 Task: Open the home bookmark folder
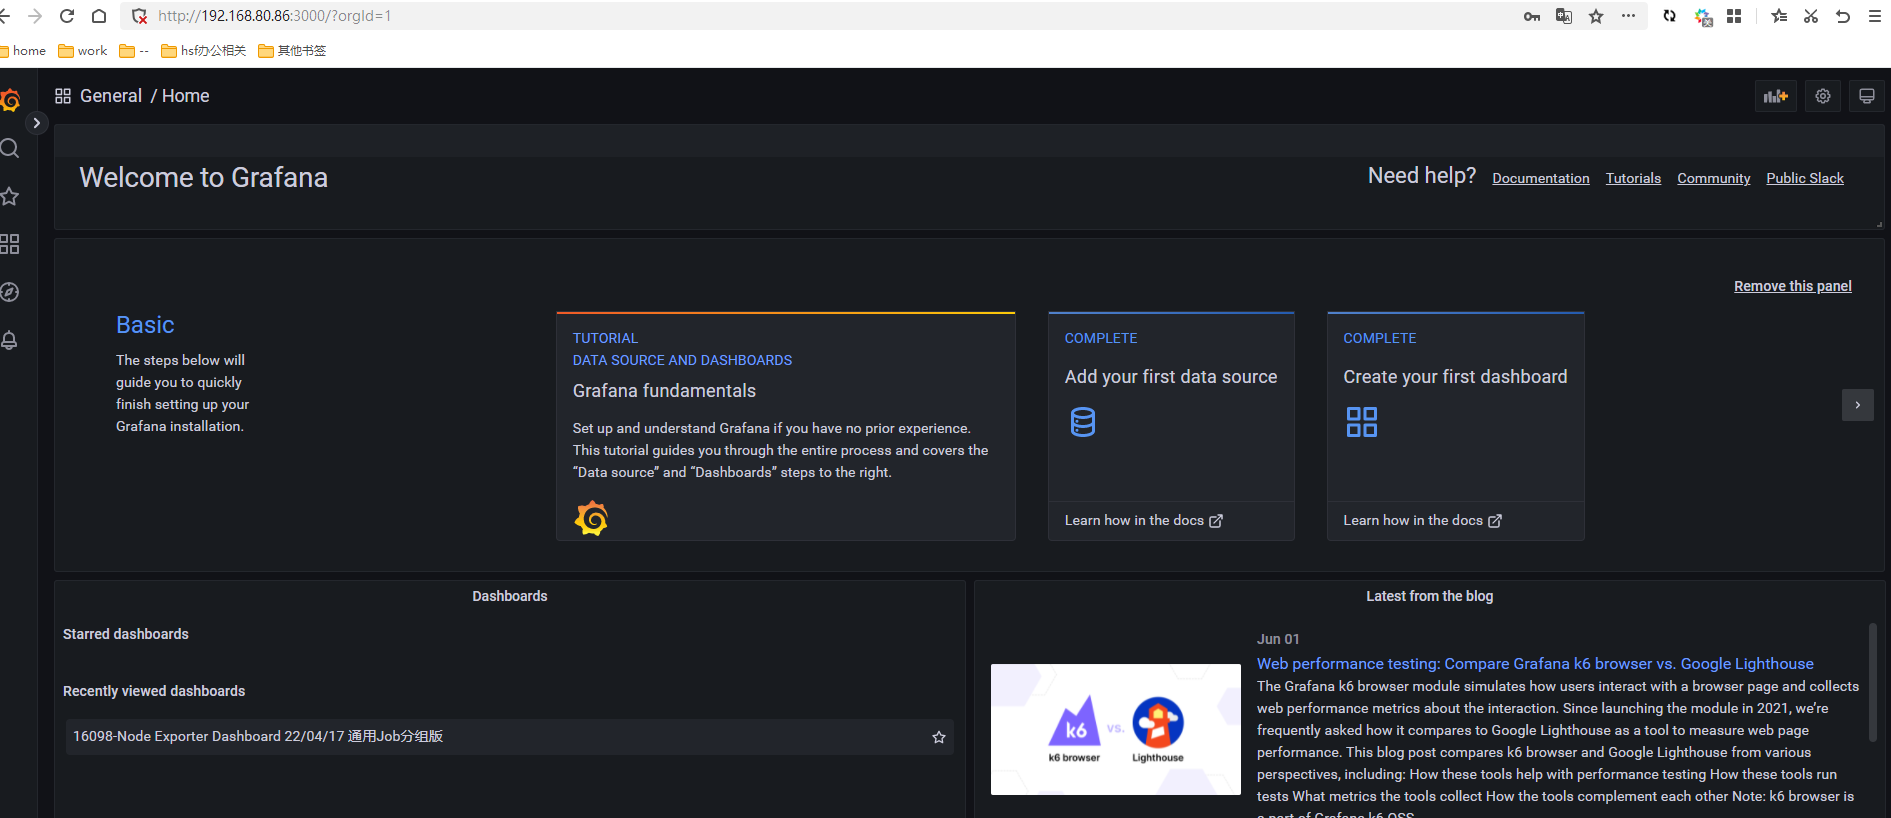(x=22, y=51)
